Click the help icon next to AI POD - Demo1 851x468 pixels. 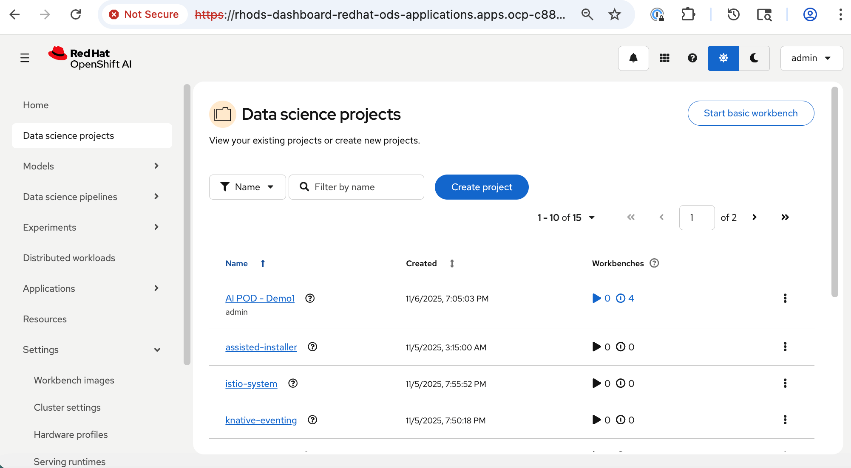pyautogui.click(x=310, y=298)
